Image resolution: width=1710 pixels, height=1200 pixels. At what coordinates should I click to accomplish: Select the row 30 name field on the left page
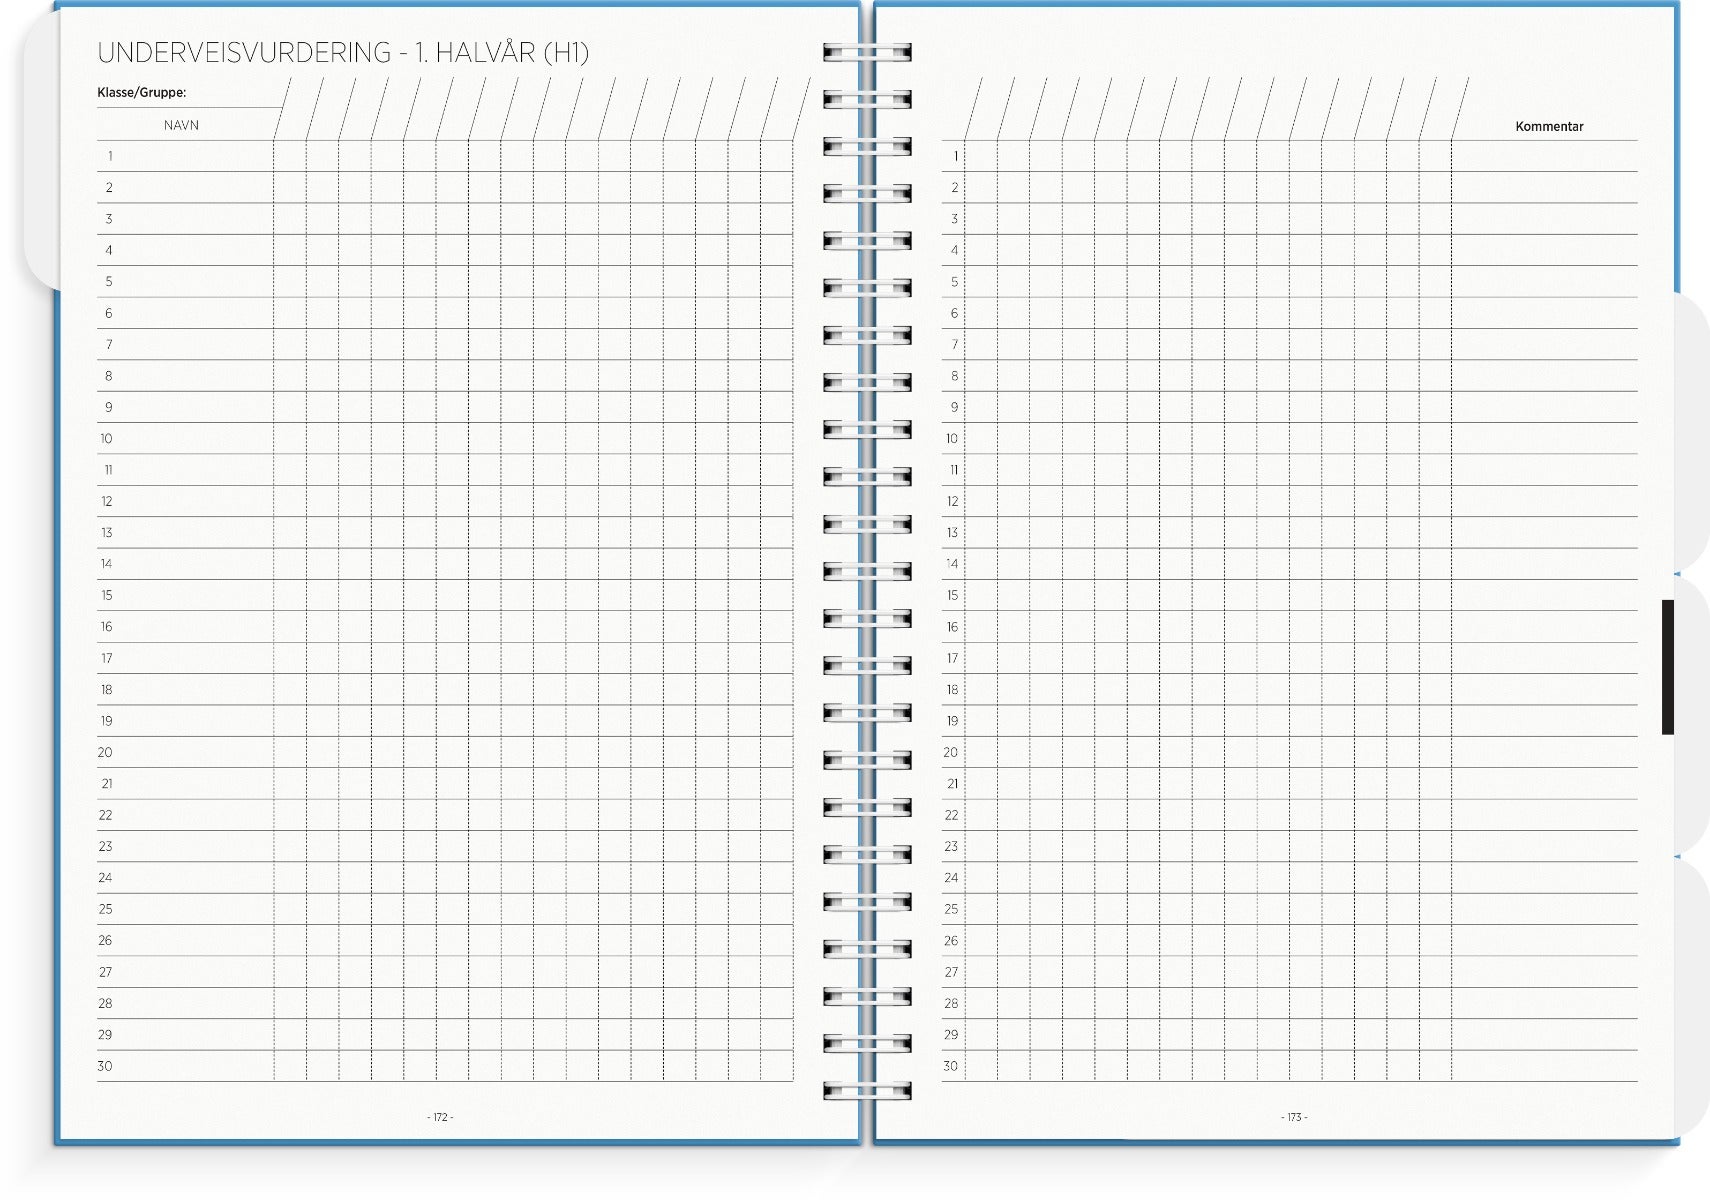(190, 1066)
